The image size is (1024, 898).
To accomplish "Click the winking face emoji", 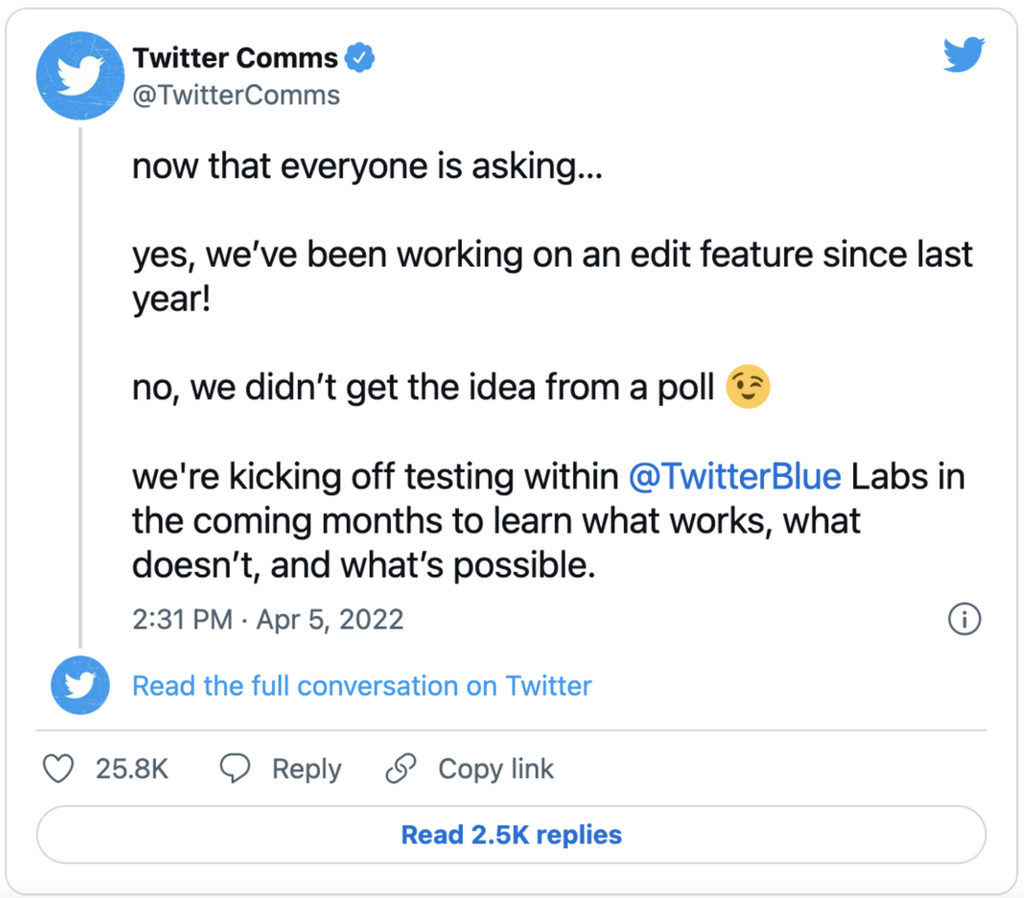I will point(748,388).
